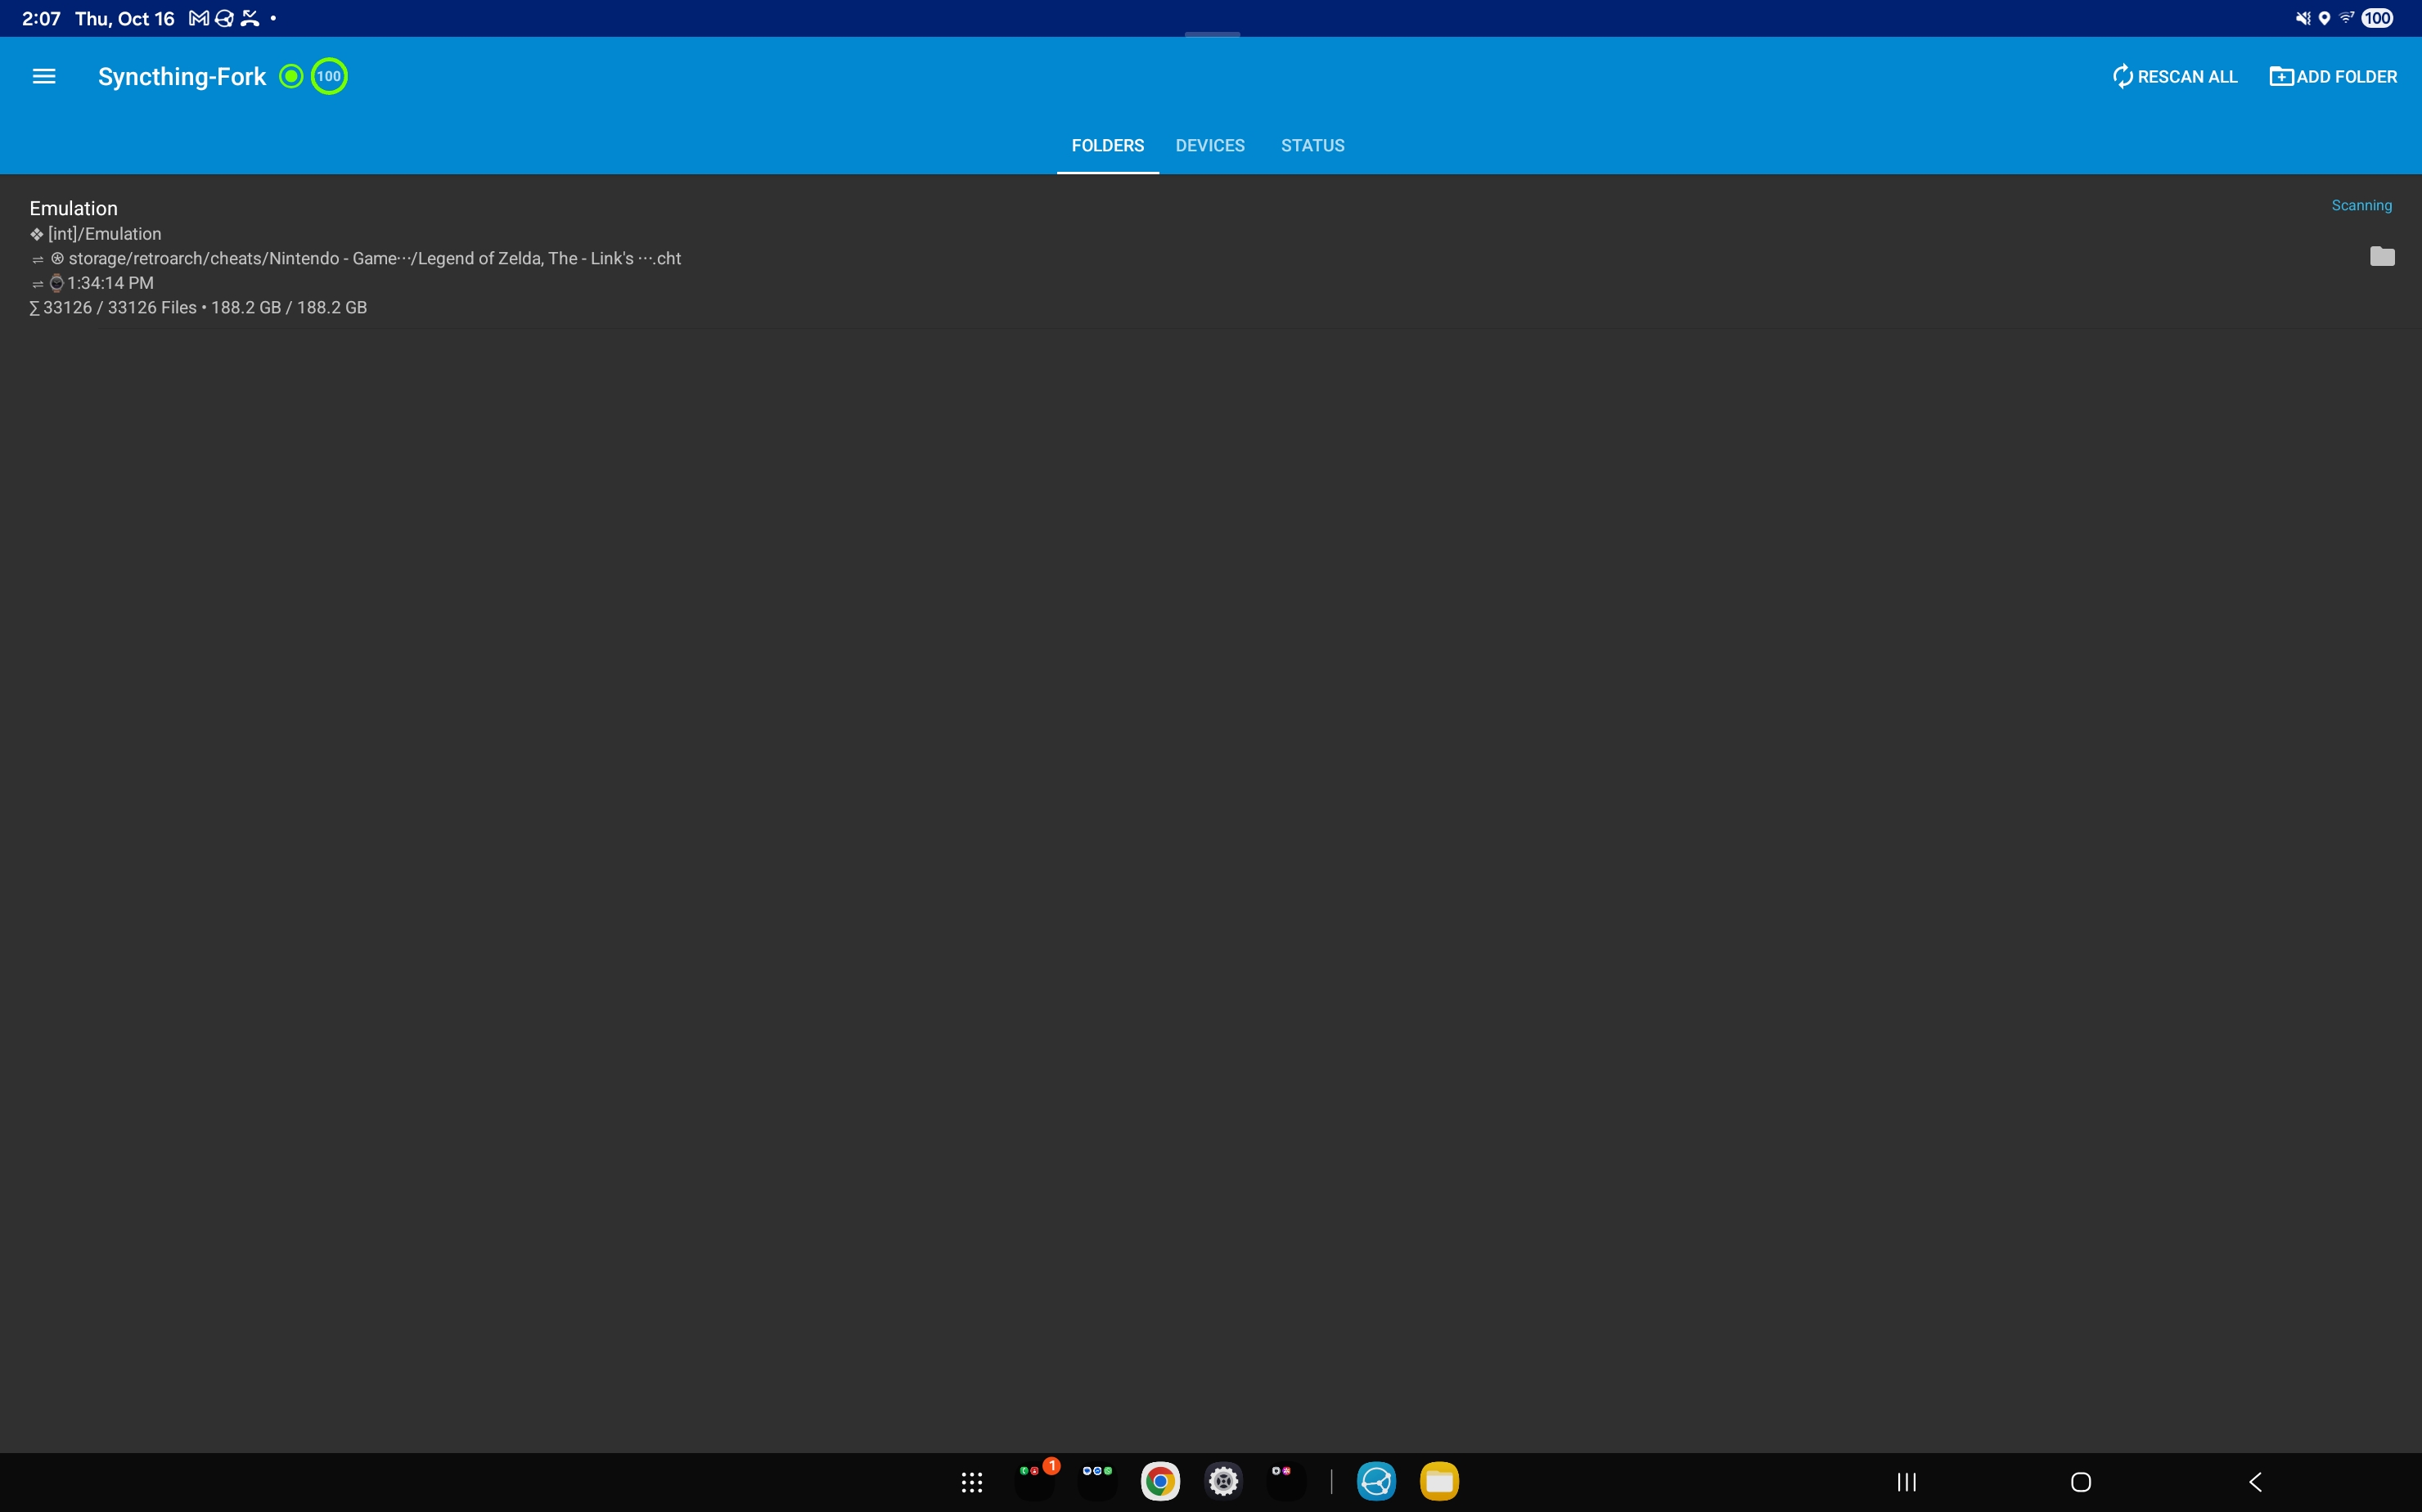The image size is (2422, 1512).
Task: Tap the Emulation folder entry
Action: tap(74, 209)
